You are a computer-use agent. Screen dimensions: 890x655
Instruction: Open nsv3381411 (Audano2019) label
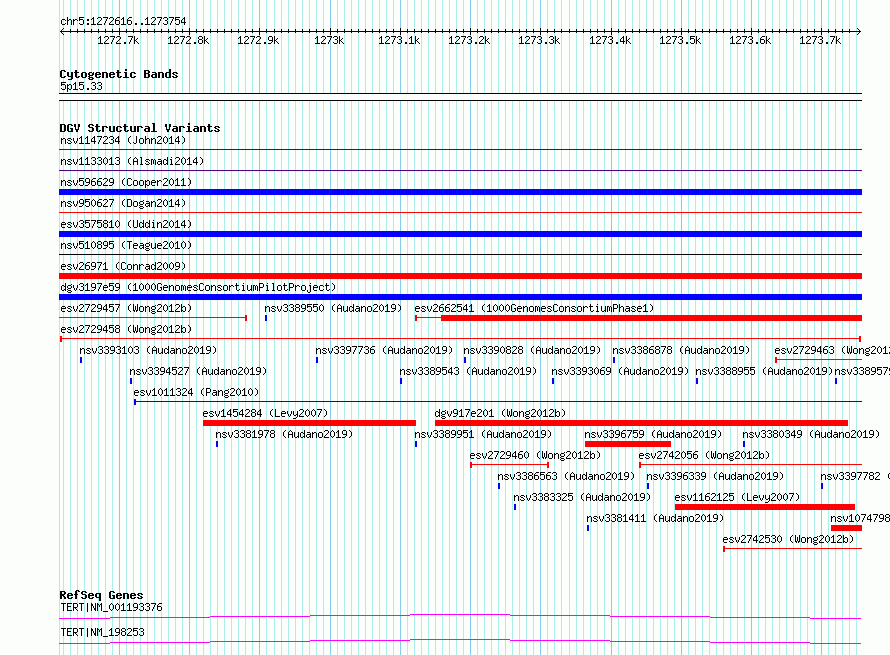[655, 518]
